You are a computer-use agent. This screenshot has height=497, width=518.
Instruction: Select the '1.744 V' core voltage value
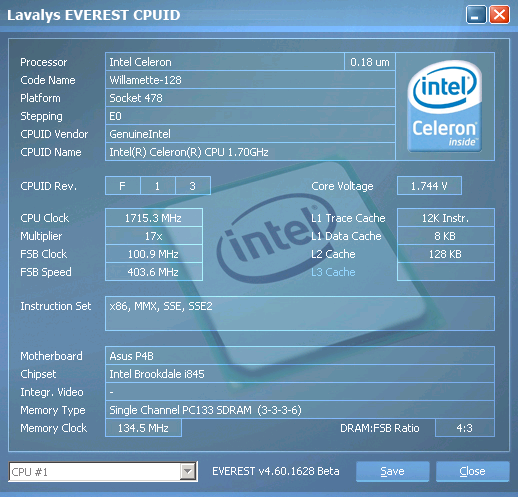coord(429,186)
